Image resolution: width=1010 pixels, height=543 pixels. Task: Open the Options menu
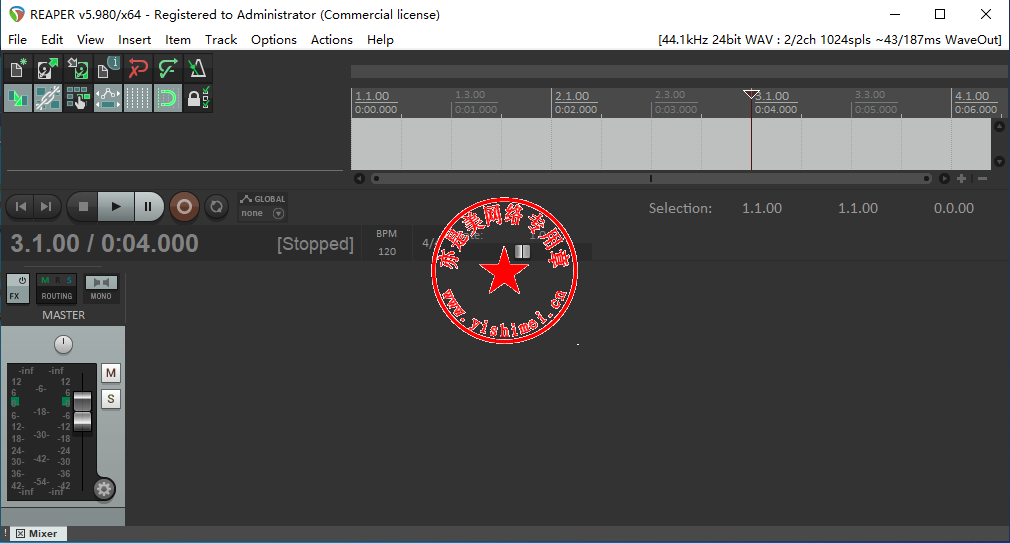point(274,40)
